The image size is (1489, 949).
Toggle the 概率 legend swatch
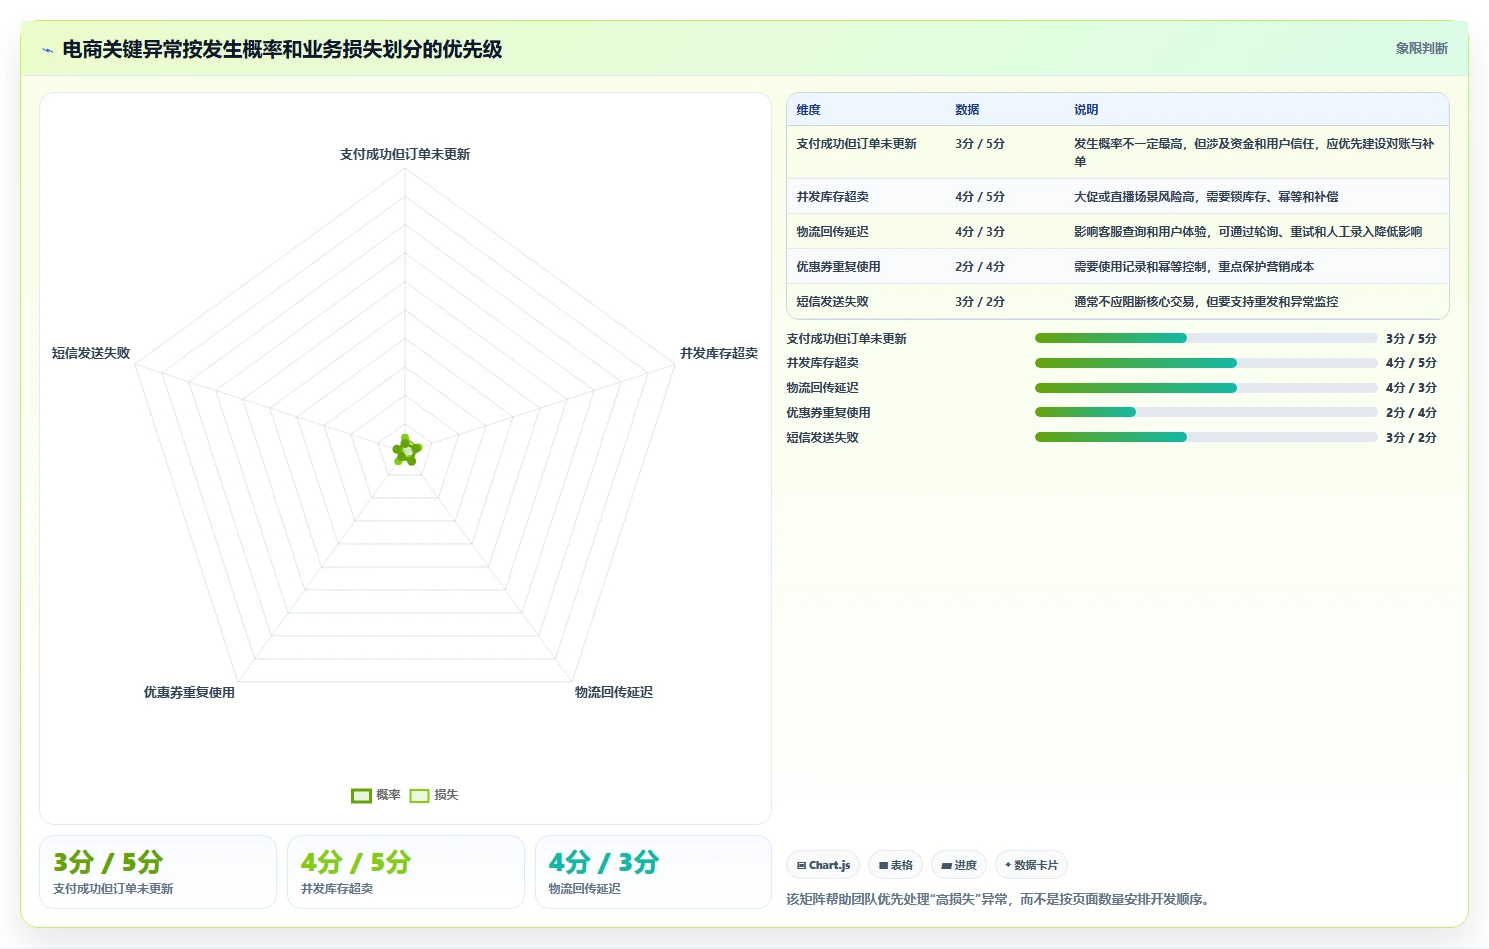pyautogui.click(x=361, y=796)
